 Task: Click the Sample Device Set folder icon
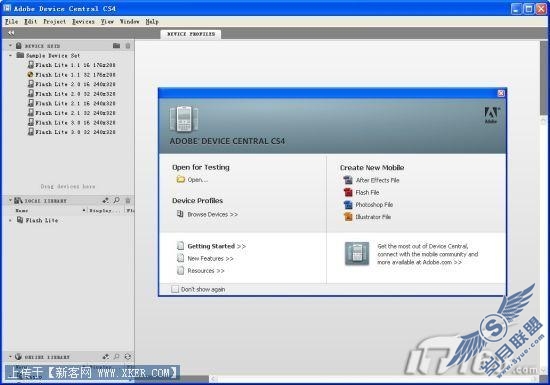(x=20, y=55)
